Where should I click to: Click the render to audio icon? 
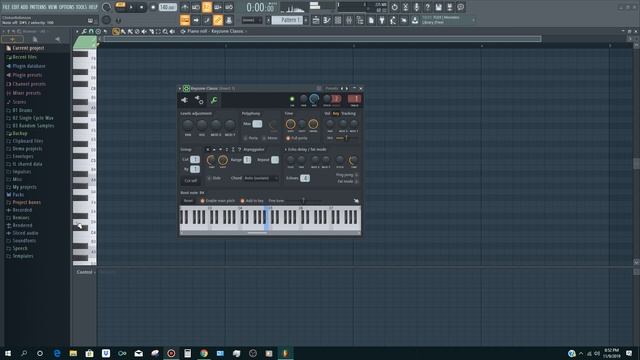click(x=449, y=7)
